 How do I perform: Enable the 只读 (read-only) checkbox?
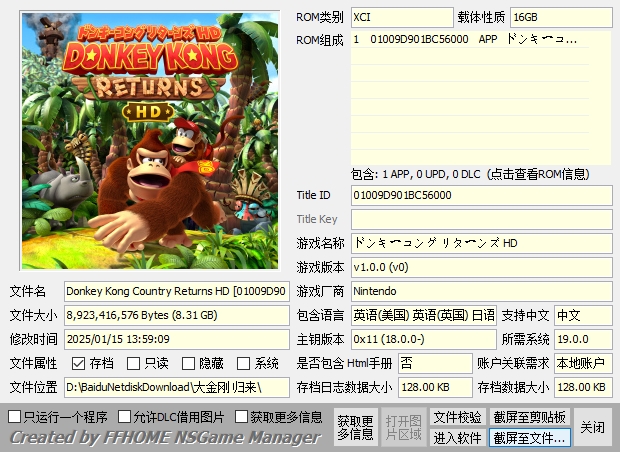pyautogui.click(x=134, y=363)
